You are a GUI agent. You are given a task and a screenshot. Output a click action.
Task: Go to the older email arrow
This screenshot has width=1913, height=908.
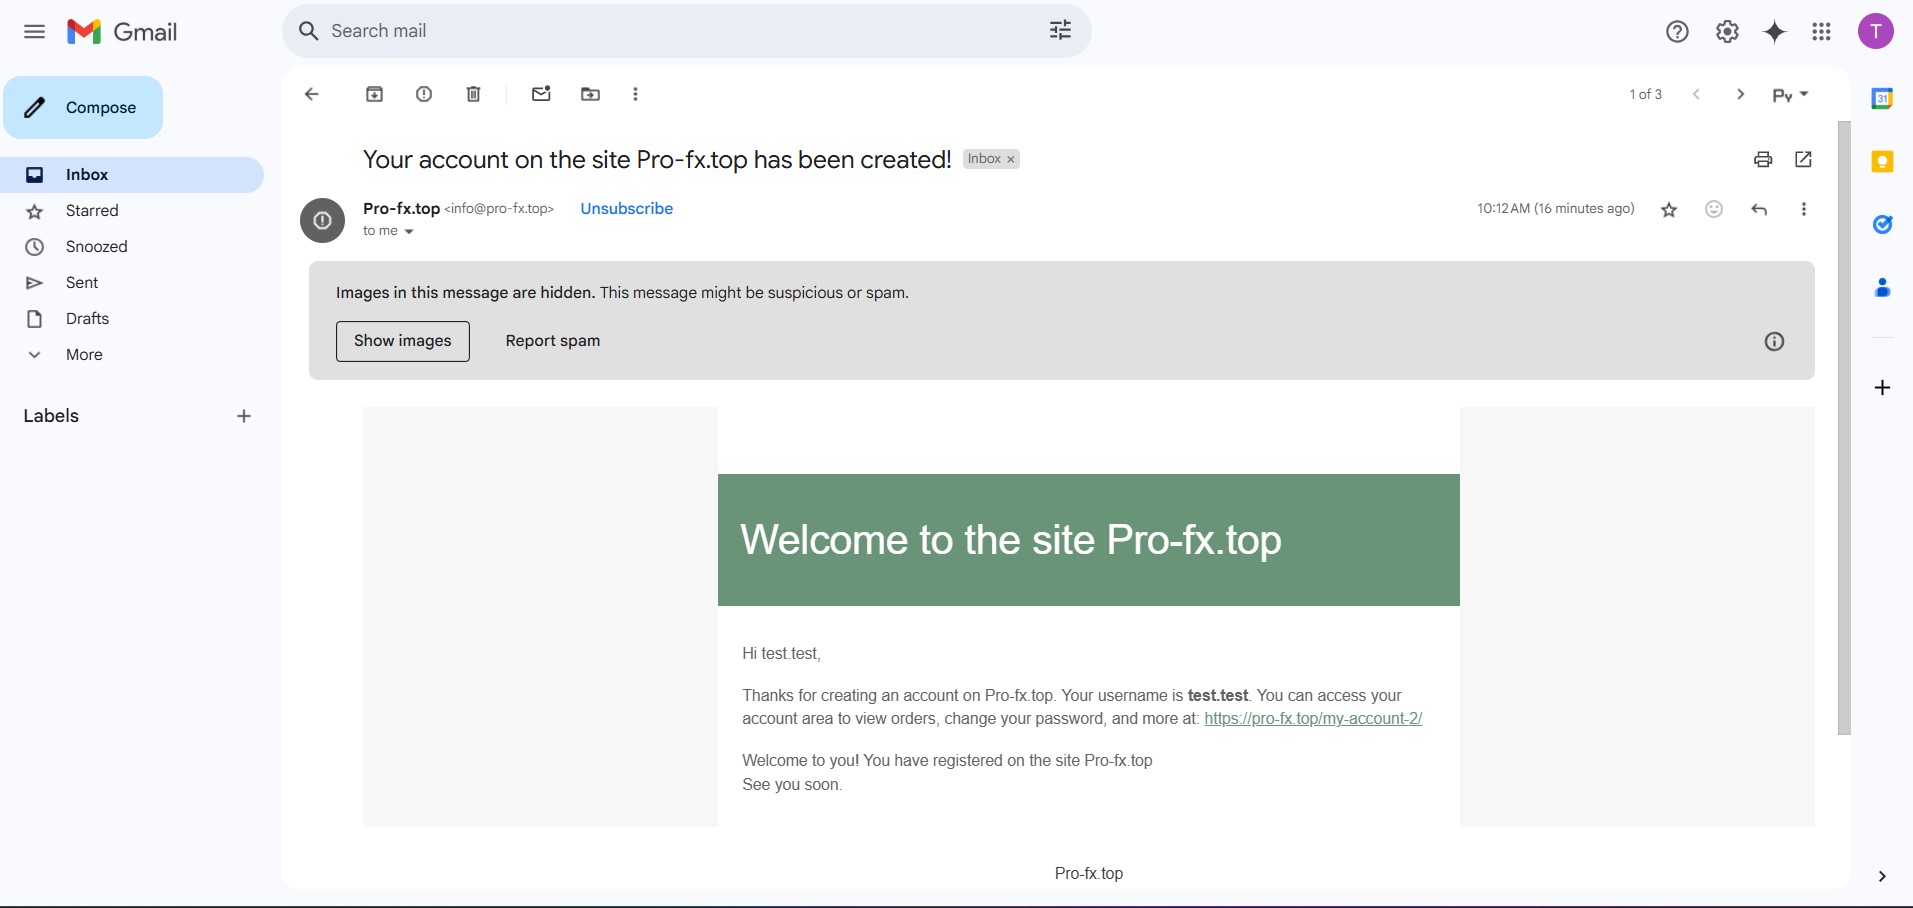pyautogui.click(x=1741, y=94)
